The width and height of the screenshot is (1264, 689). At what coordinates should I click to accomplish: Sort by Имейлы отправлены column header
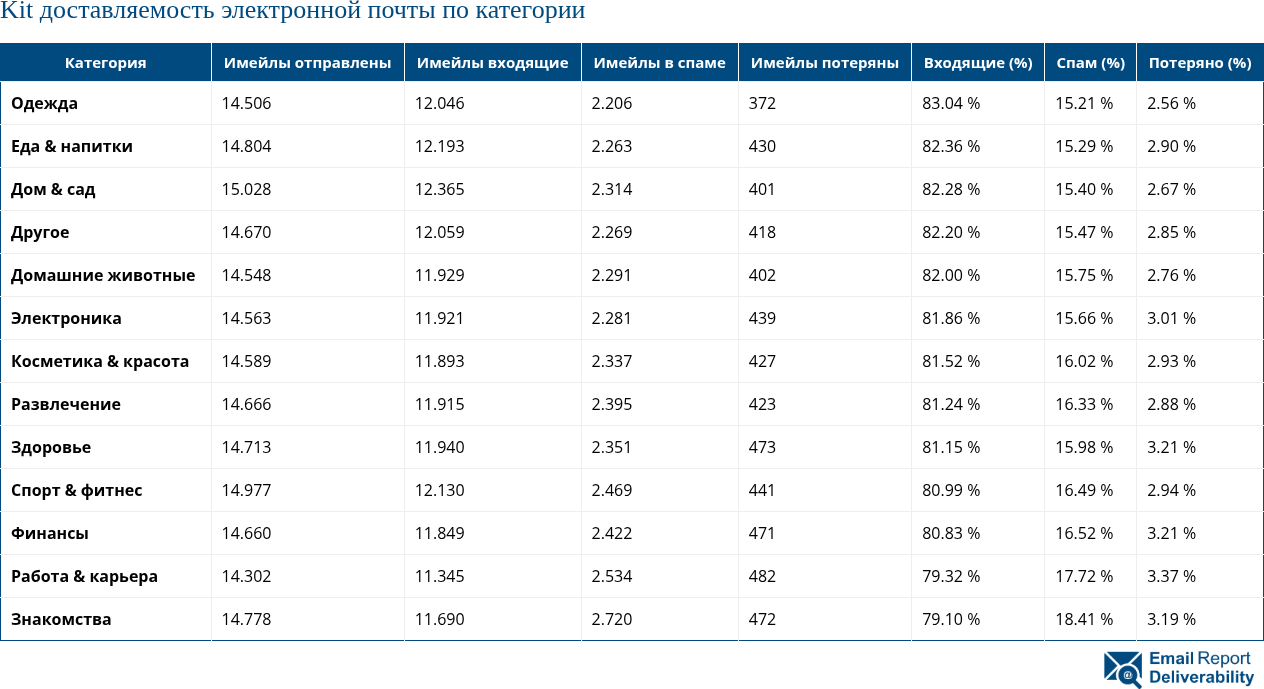pyautogui.click(x=307, y=62)
